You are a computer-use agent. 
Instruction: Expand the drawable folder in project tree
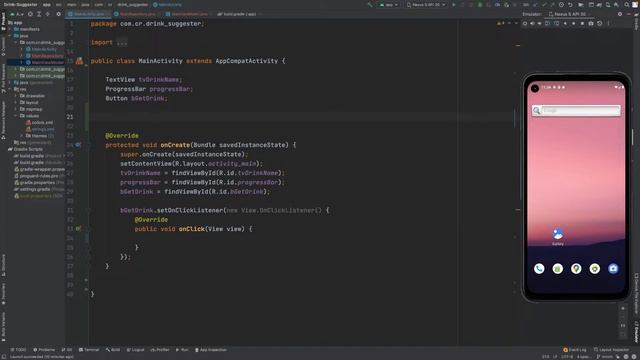point(16,96)
